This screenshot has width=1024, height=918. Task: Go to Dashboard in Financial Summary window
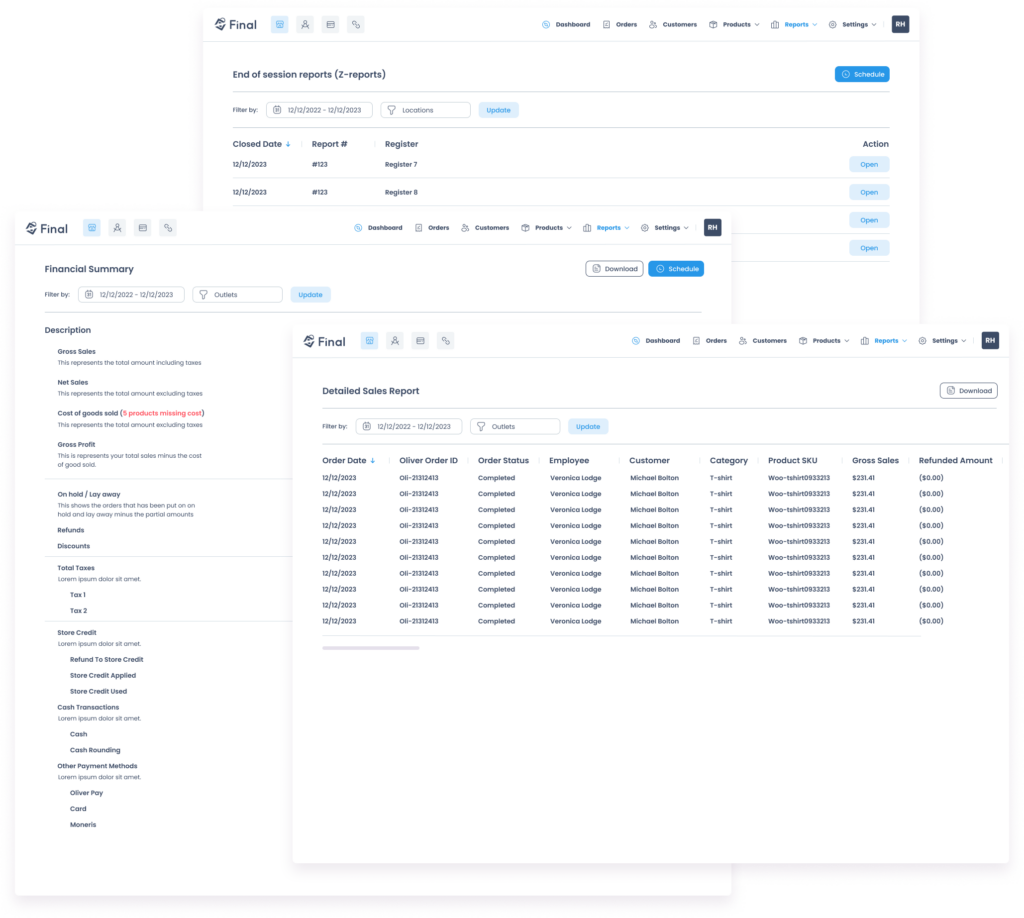(378, 228)
